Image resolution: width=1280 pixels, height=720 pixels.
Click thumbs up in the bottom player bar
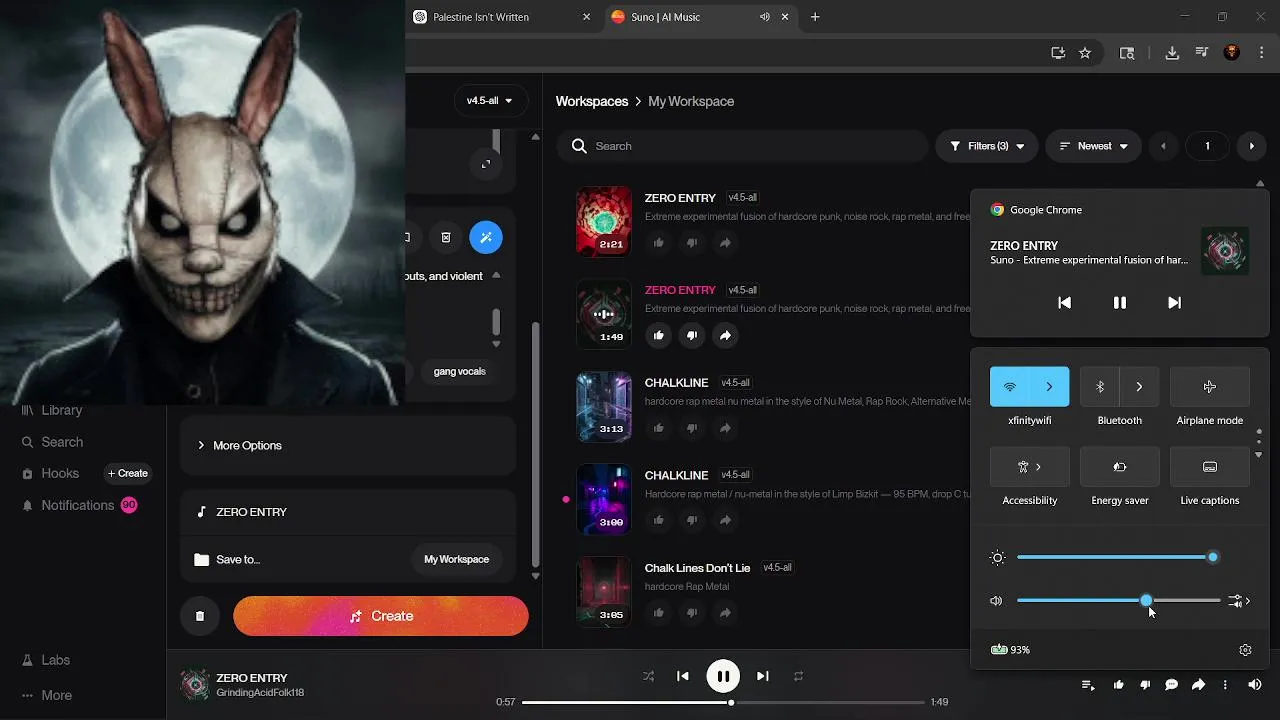[x=1118, y=685]
